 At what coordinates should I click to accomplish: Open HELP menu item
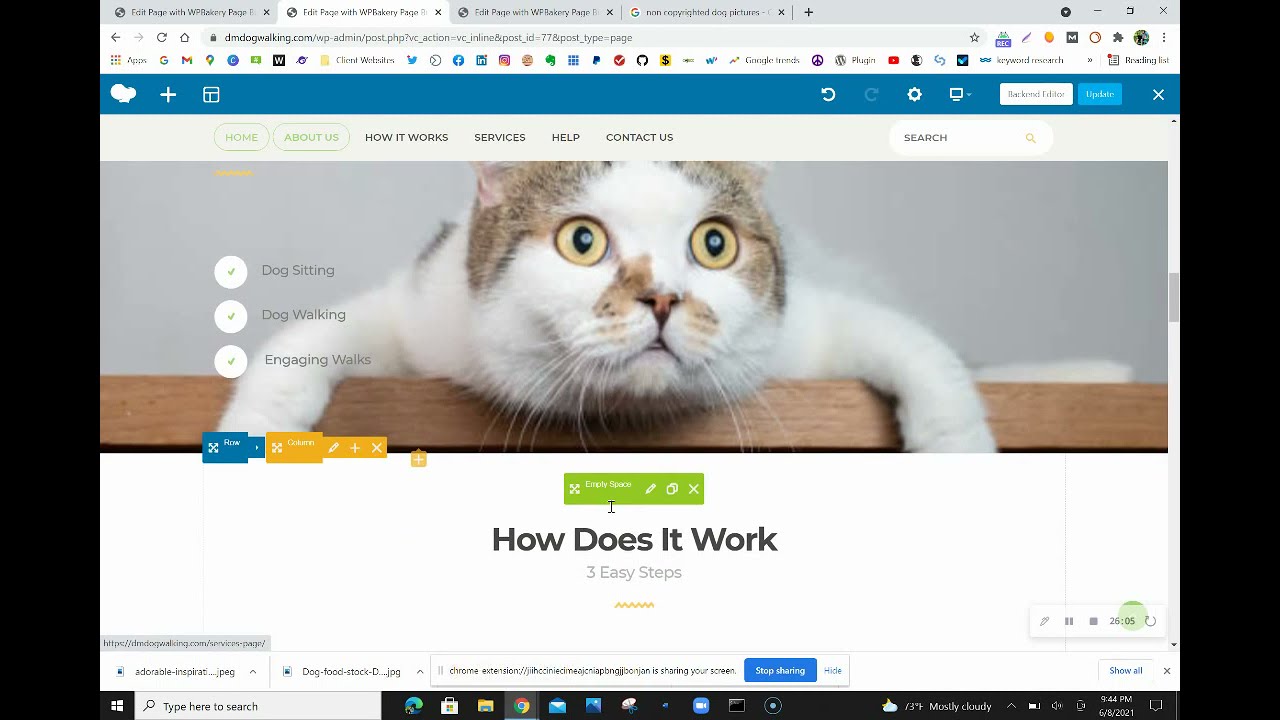[565, 137]
